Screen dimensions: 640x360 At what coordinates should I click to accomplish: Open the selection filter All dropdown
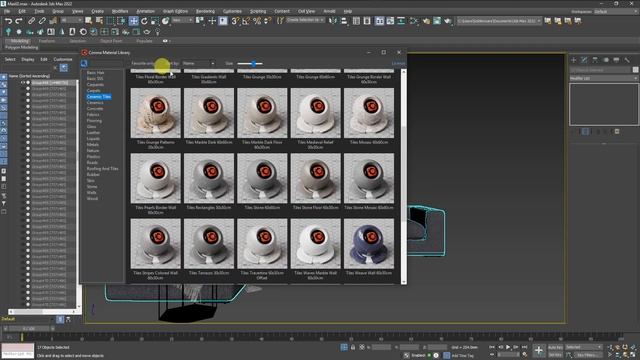click(71, 20)
